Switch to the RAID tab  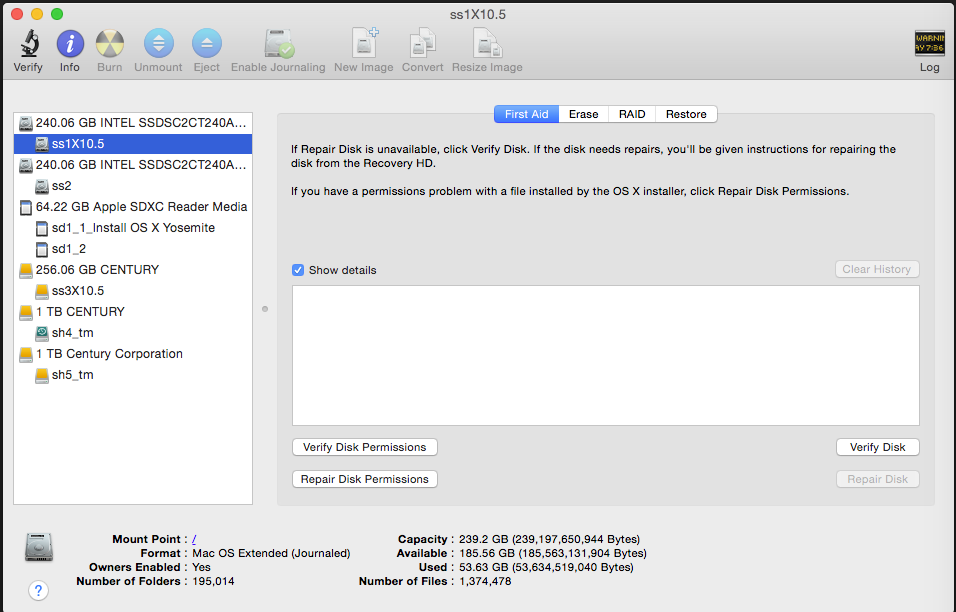coord(632,114)
